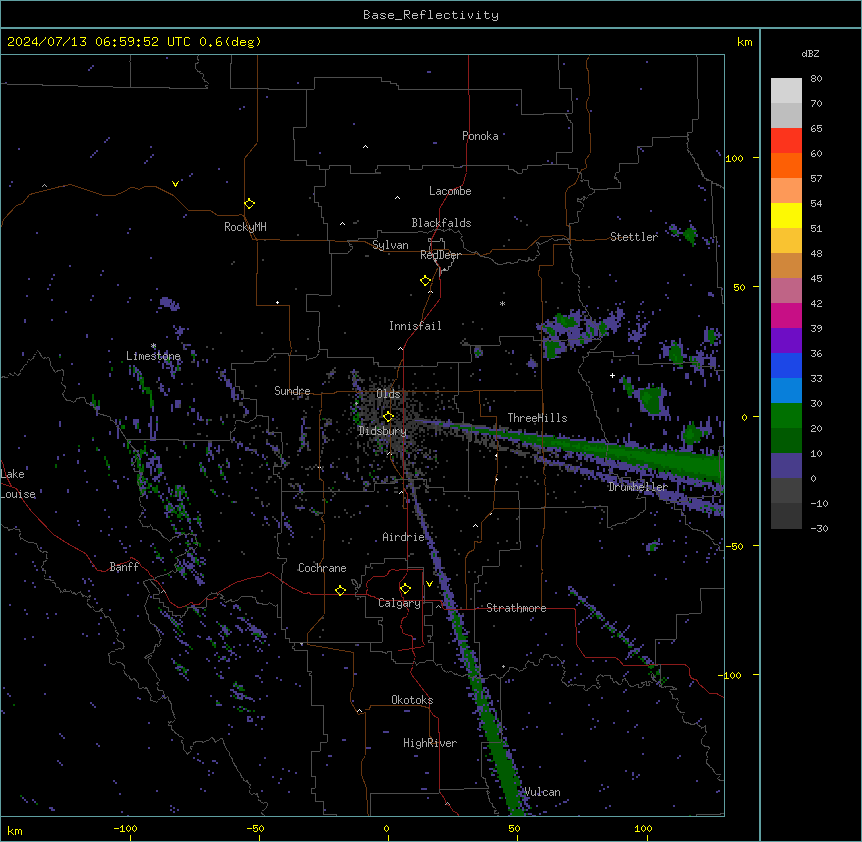
Task: Pick the white 80-70 dBZ legend swatch
Action: pos(786,91)
